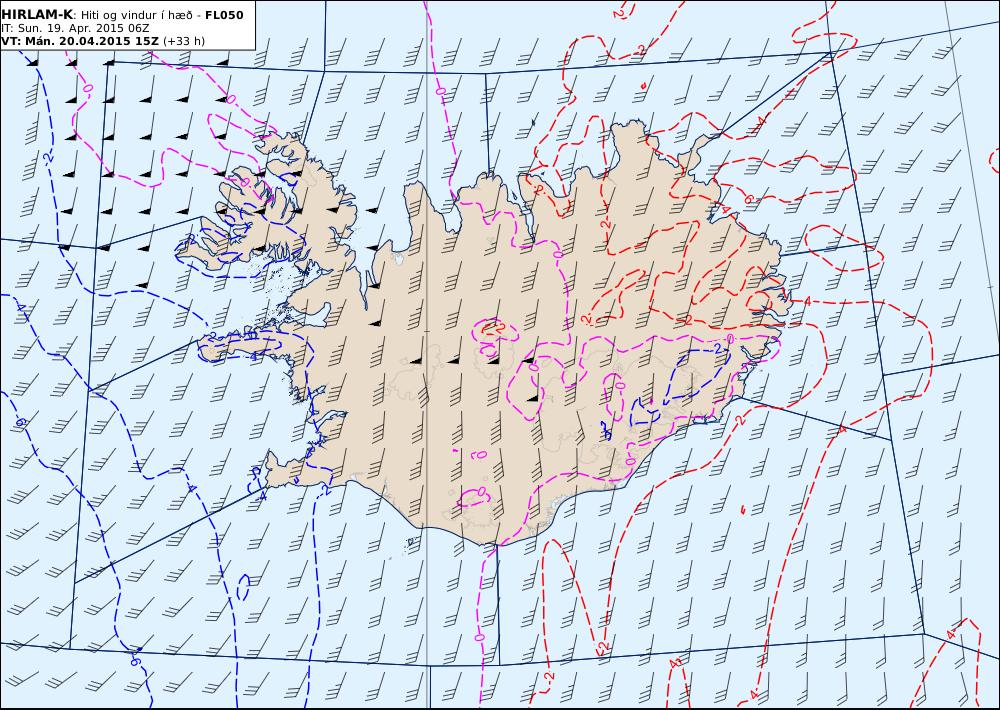The image size is (1000, 710).
Task: Click the 'VT: Mán. 20.04.2015 15Z' valid time
Action: (x=80, y=41)
